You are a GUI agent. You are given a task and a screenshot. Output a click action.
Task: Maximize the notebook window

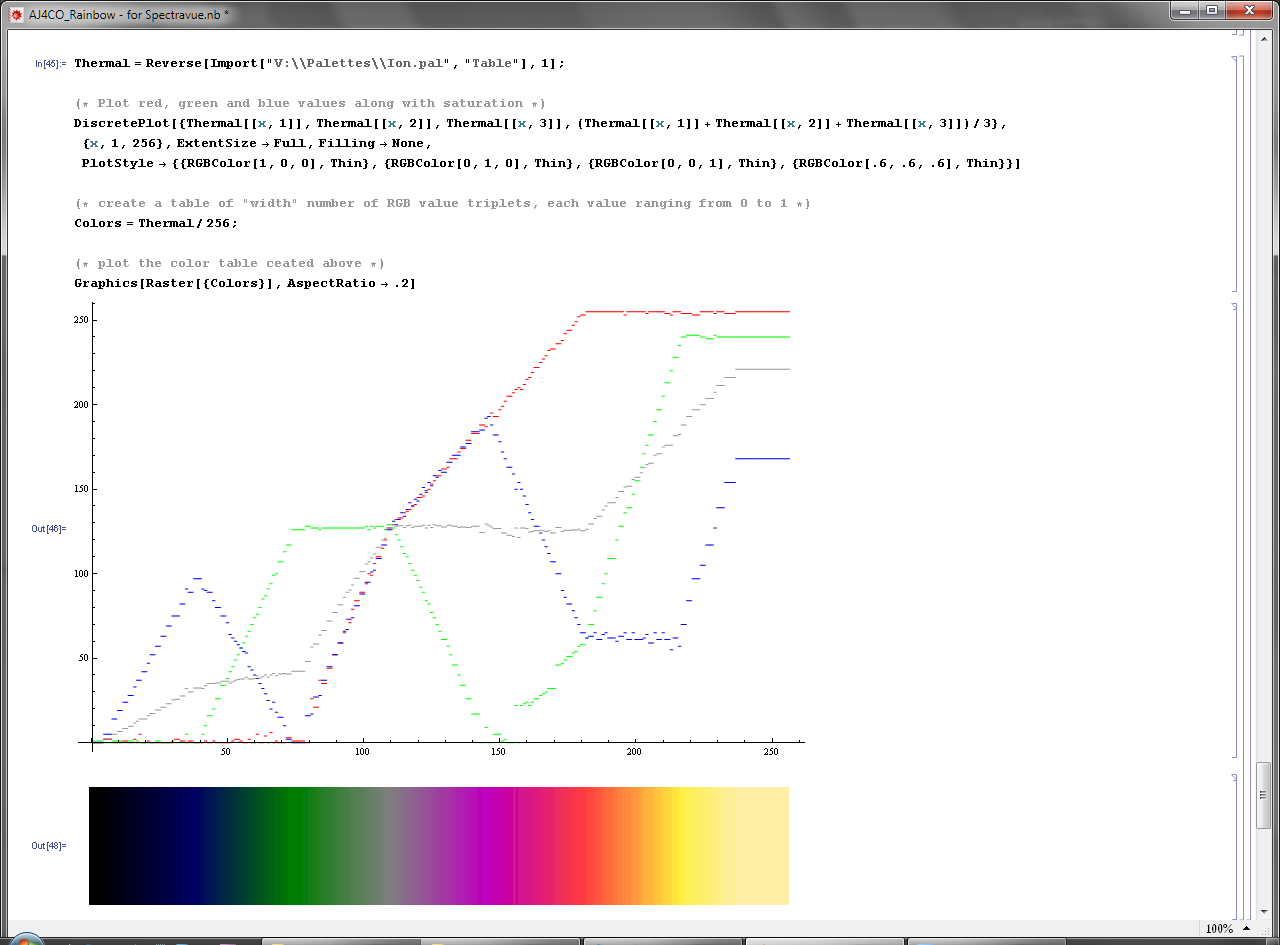tap(1212, 11)
